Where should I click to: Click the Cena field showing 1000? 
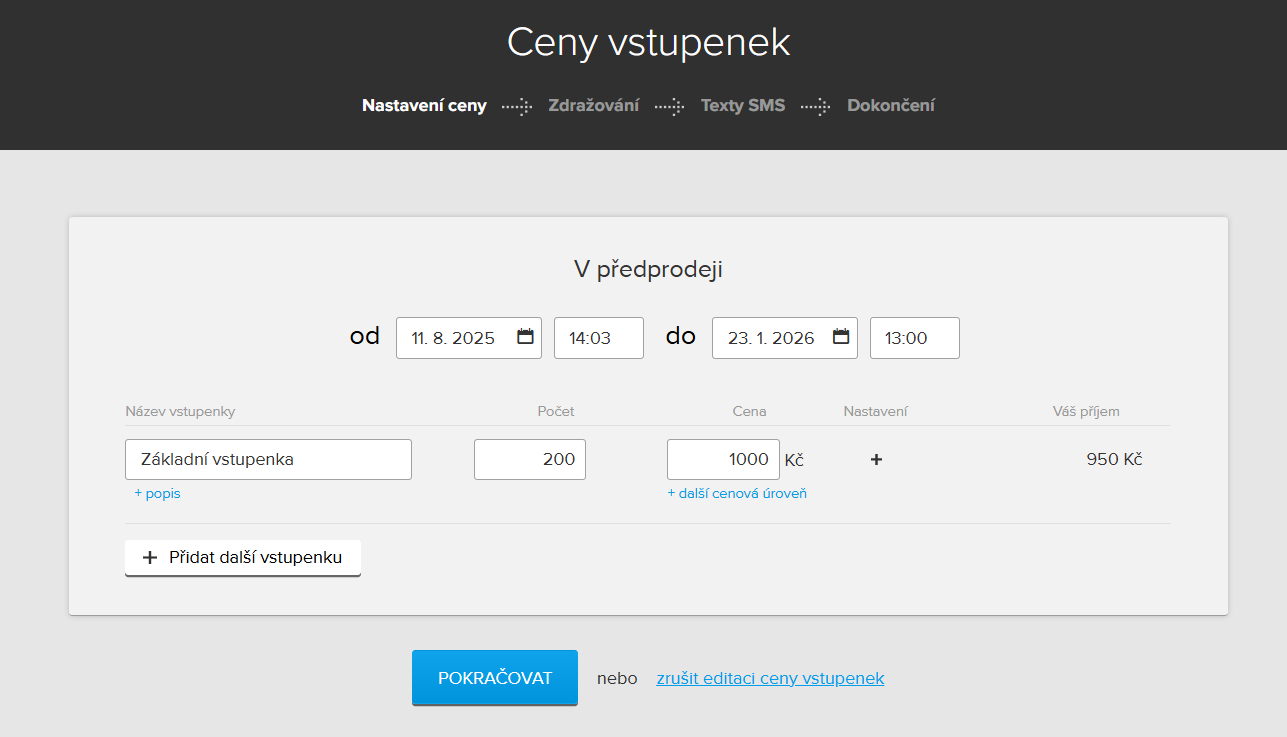tap(722, 460)
